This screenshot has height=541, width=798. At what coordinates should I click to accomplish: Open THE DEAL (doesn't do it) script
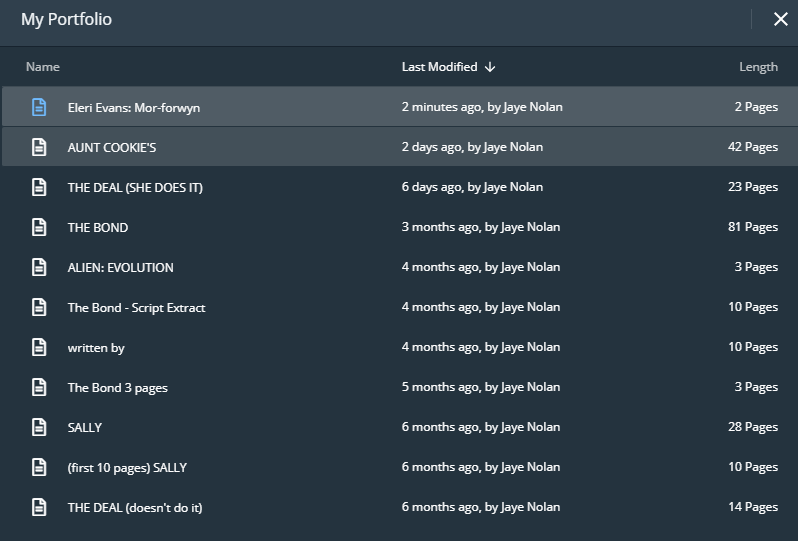pos(135,507)
